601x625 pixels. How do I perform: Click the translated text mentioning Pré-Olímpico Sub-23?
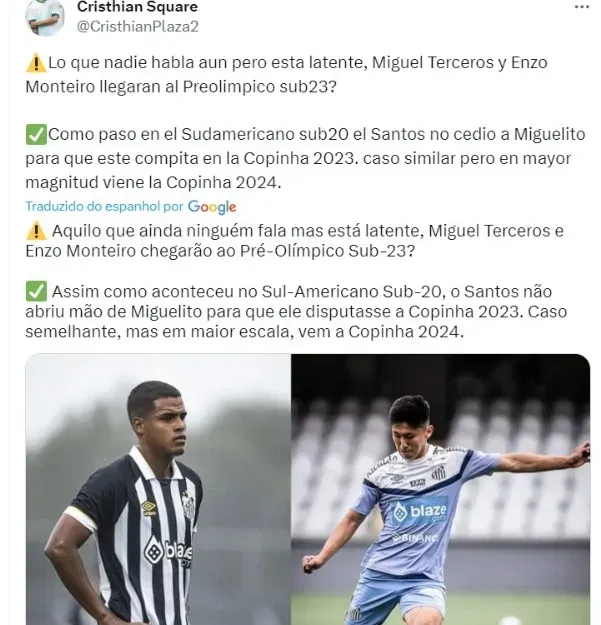pos(295,241)
